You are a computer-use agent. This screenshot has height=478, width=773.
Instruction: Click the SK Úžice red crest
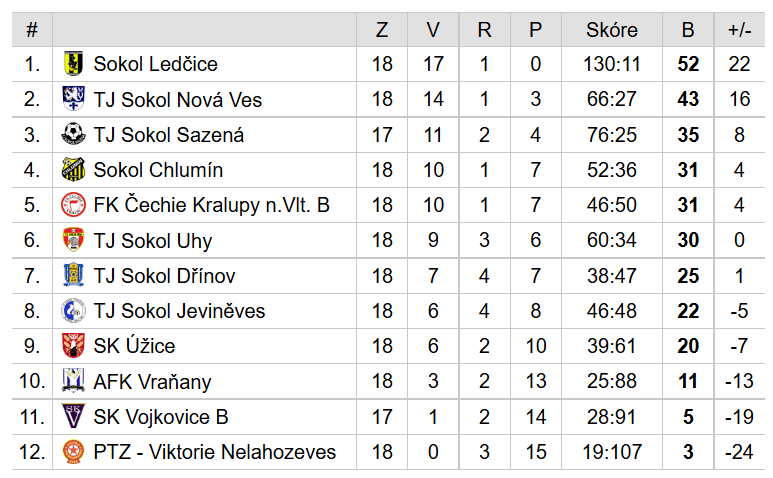73,345
